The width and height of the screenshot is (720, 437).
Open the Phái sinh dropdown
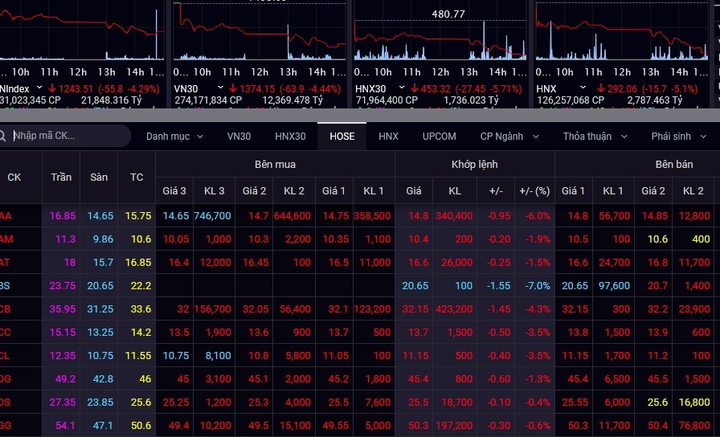click(679, 136)
